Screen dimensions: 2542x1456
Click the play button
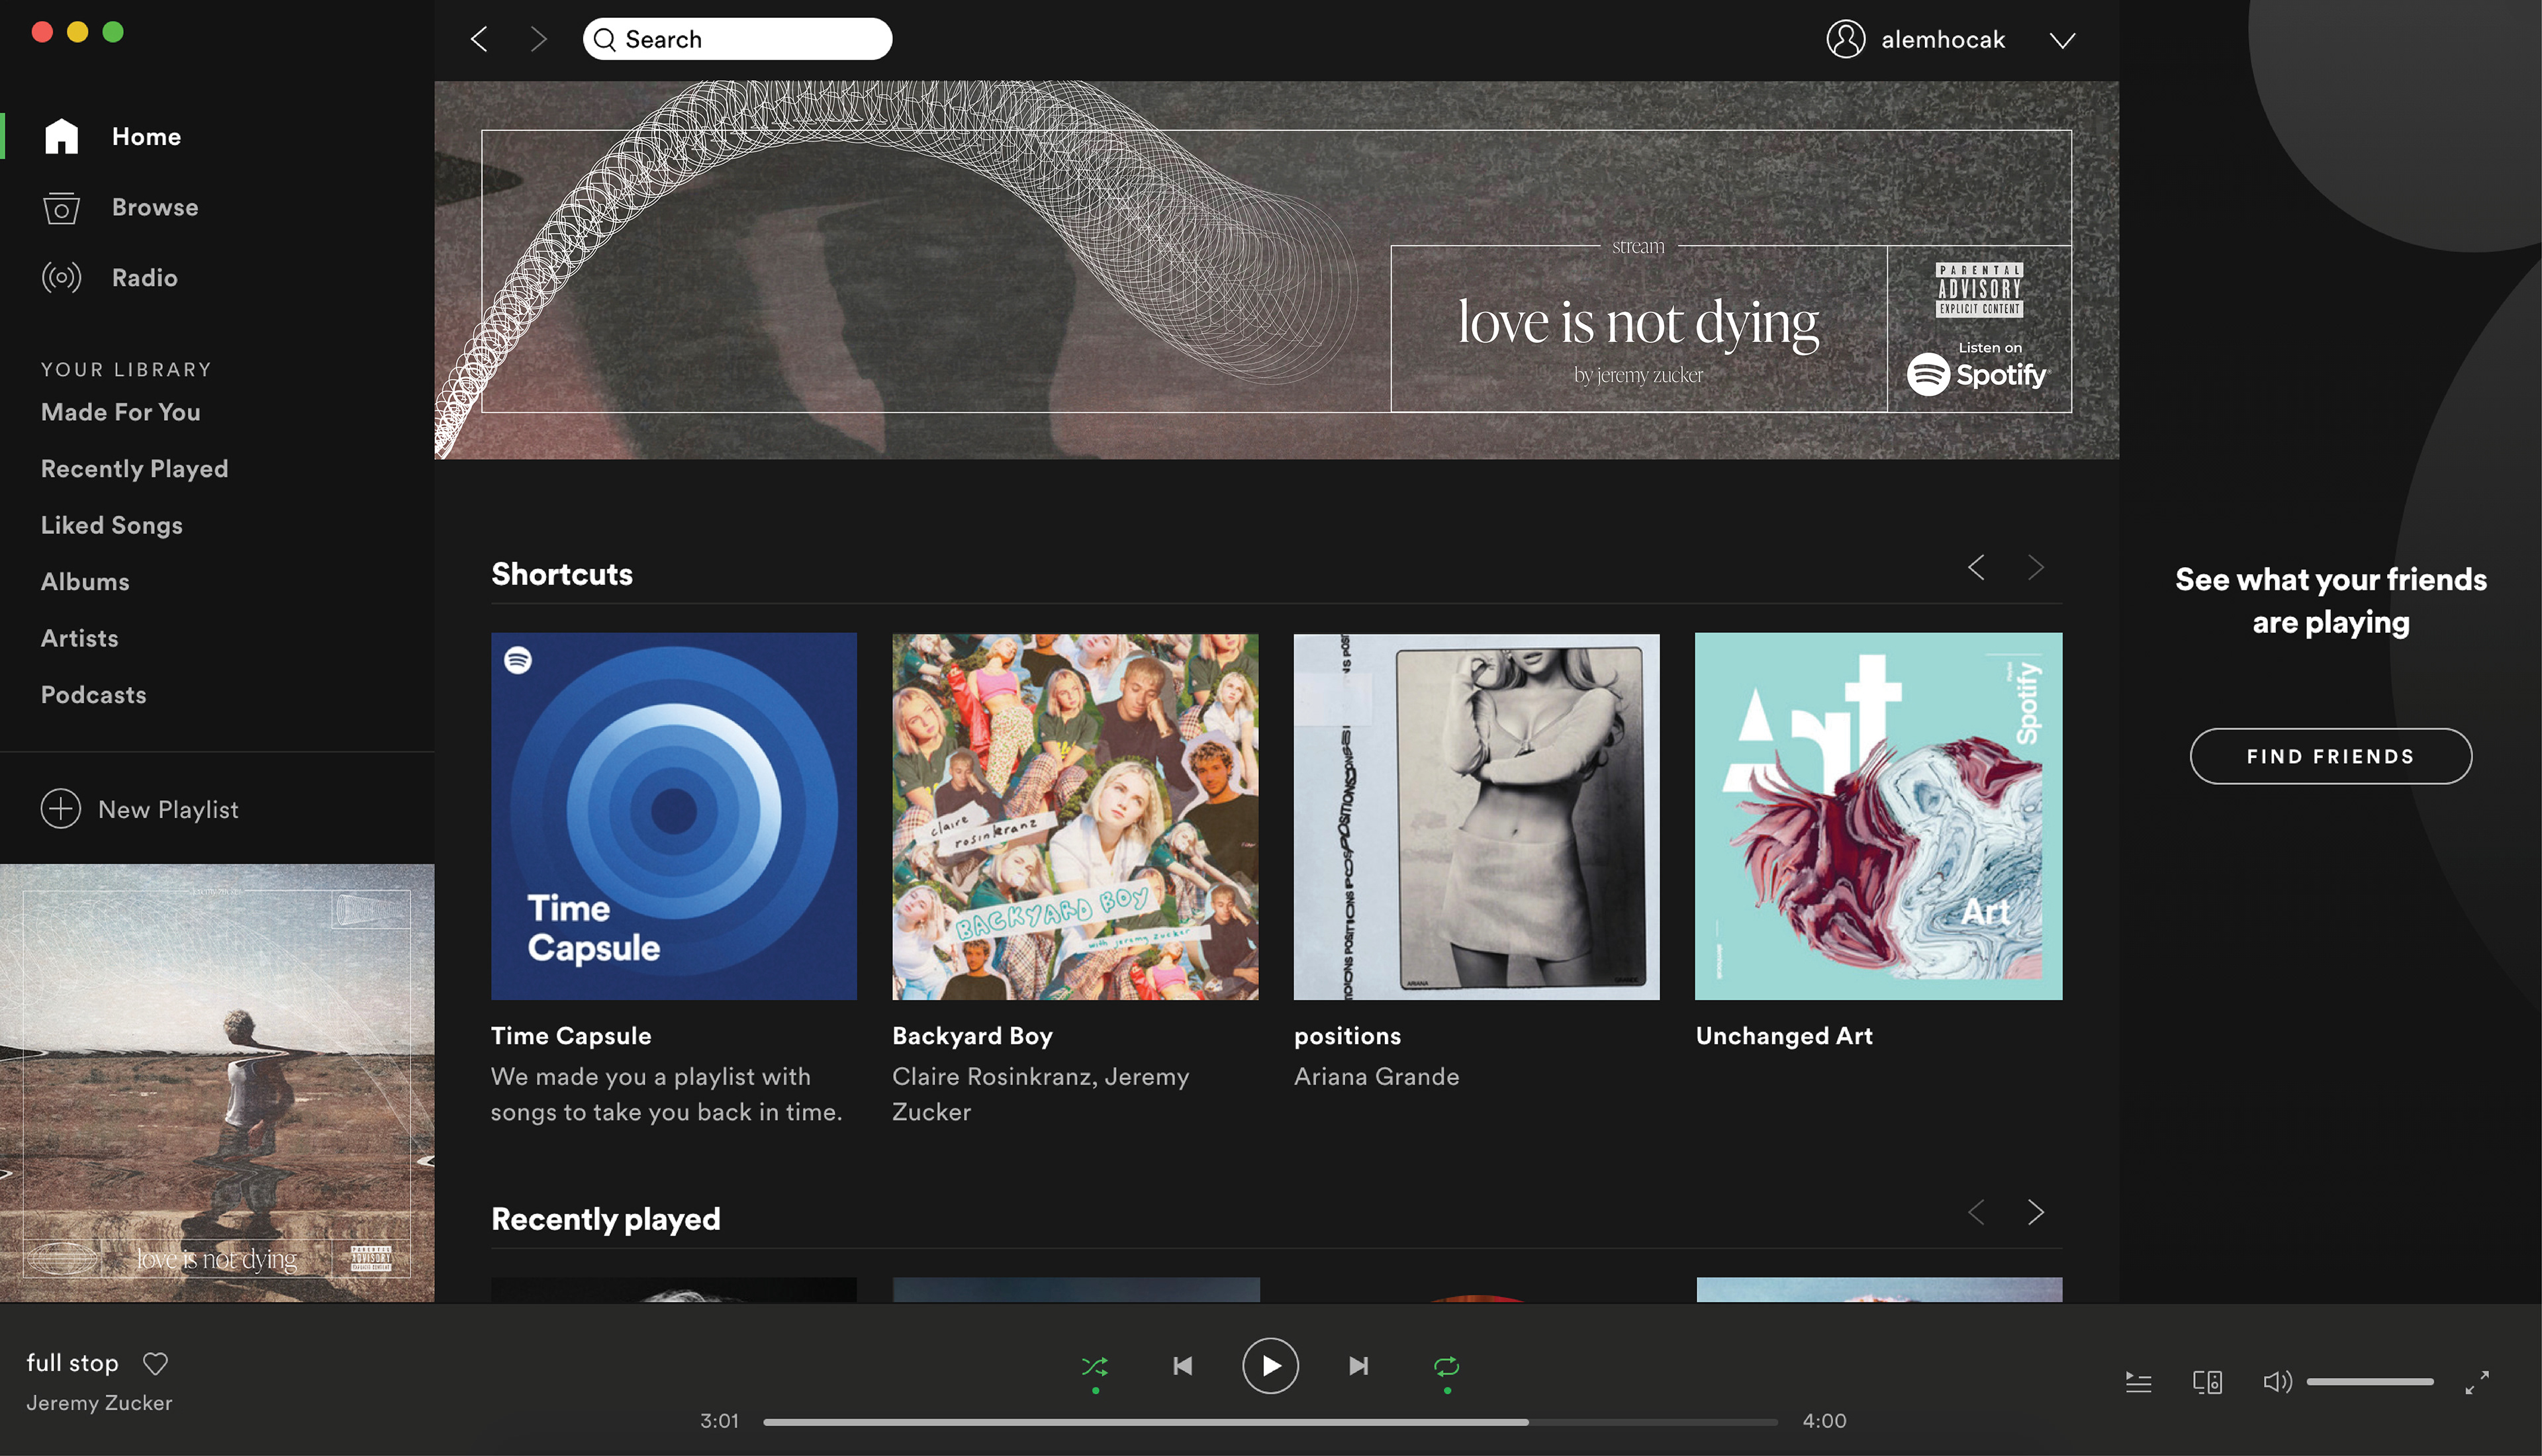pos(1270,1366)
